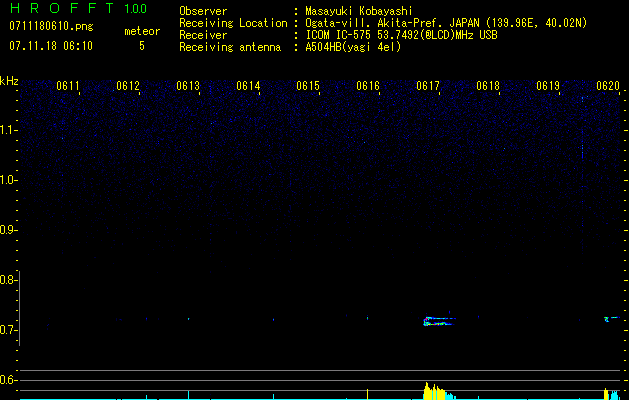629x400 pixels.
Task: Click the 0612 time marker
Action: 128,86
